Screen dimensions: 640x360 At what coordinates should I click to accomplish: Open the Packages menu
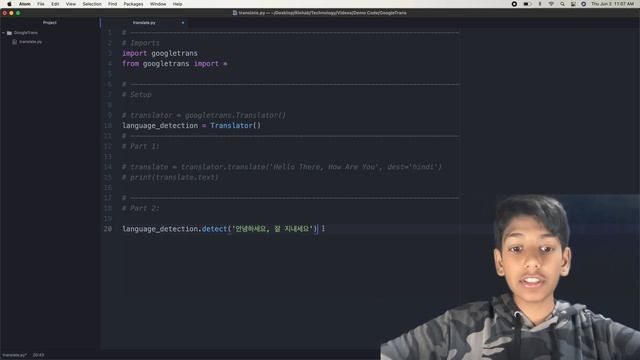133,4
